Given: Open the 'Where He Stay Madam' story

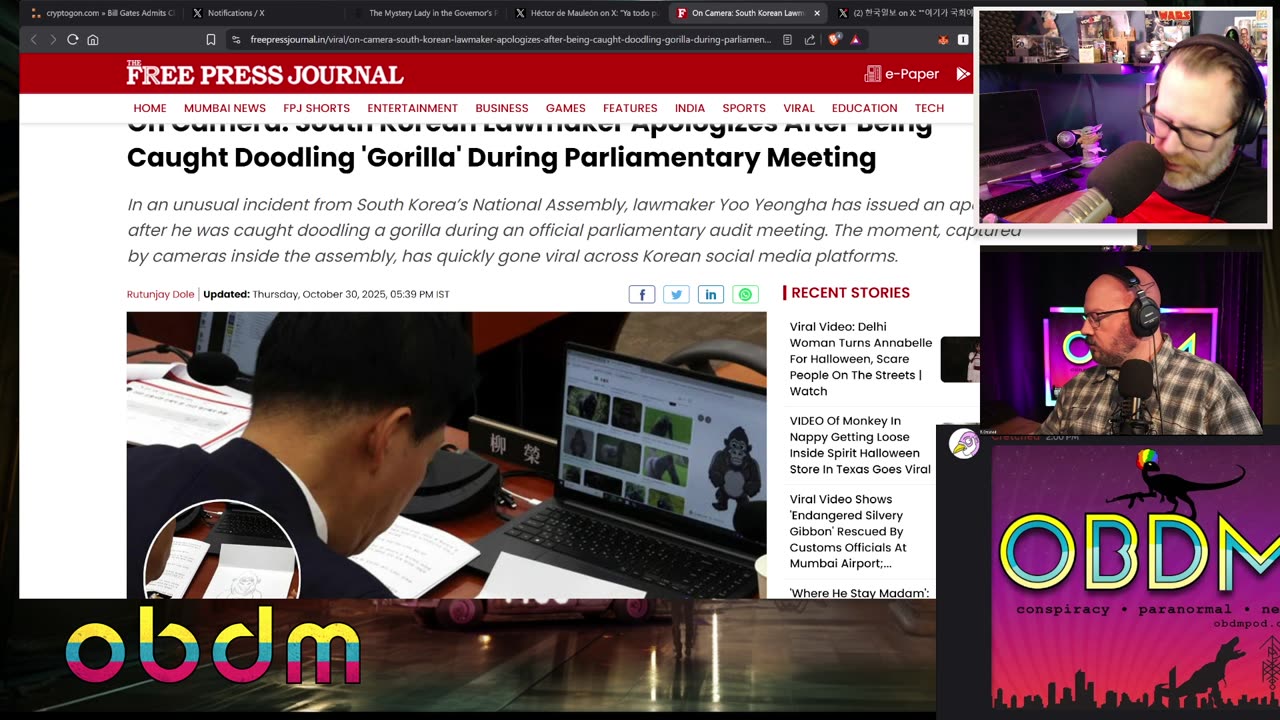Looking at the screenshot, I should pyautogui.click(x=859, y=592).
